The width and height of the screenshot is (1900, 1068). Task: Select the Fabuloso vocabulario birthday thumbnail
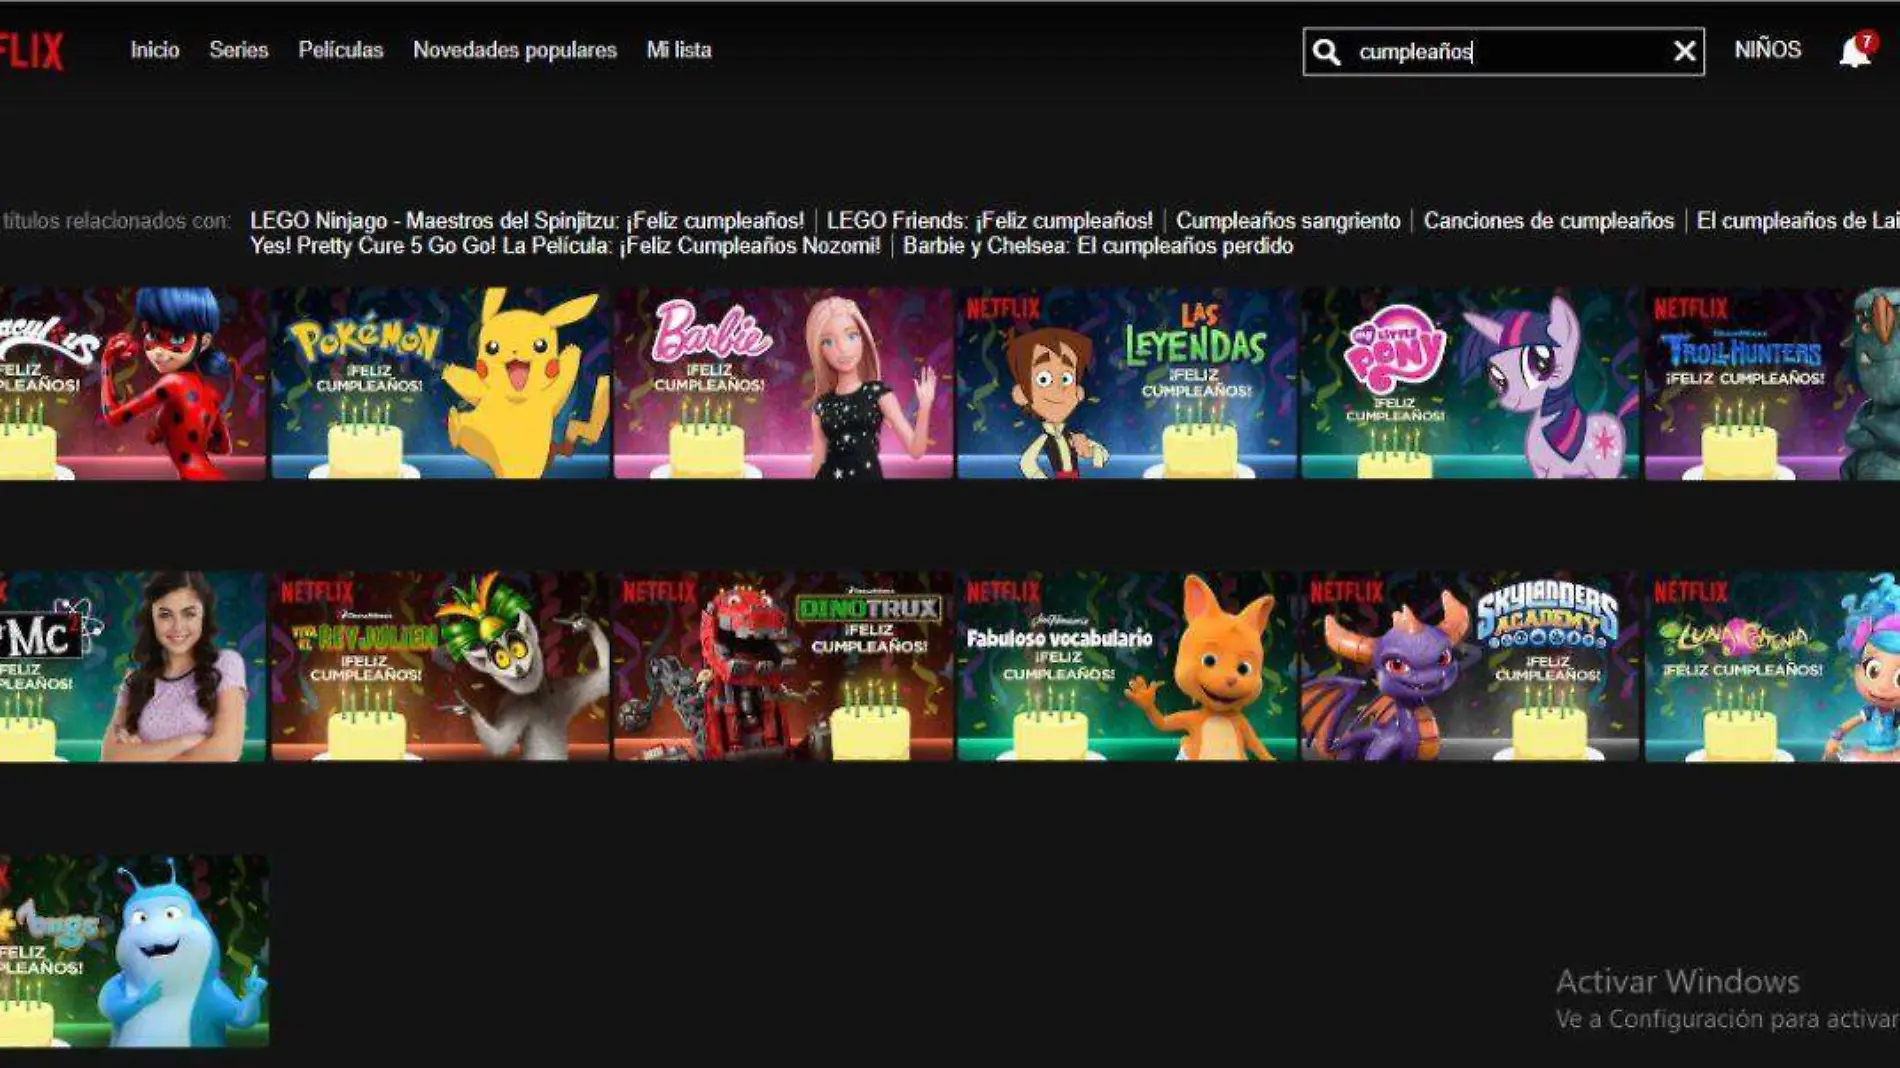coord(1127,666)
